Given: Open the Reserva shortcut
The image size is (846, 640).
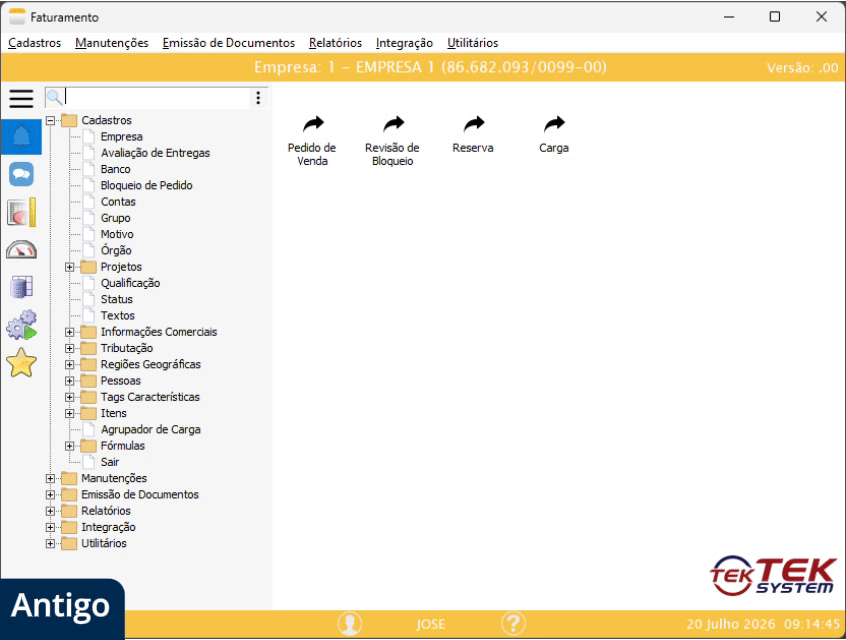Looking at the screenshot, I should click(x=473, y=135).
